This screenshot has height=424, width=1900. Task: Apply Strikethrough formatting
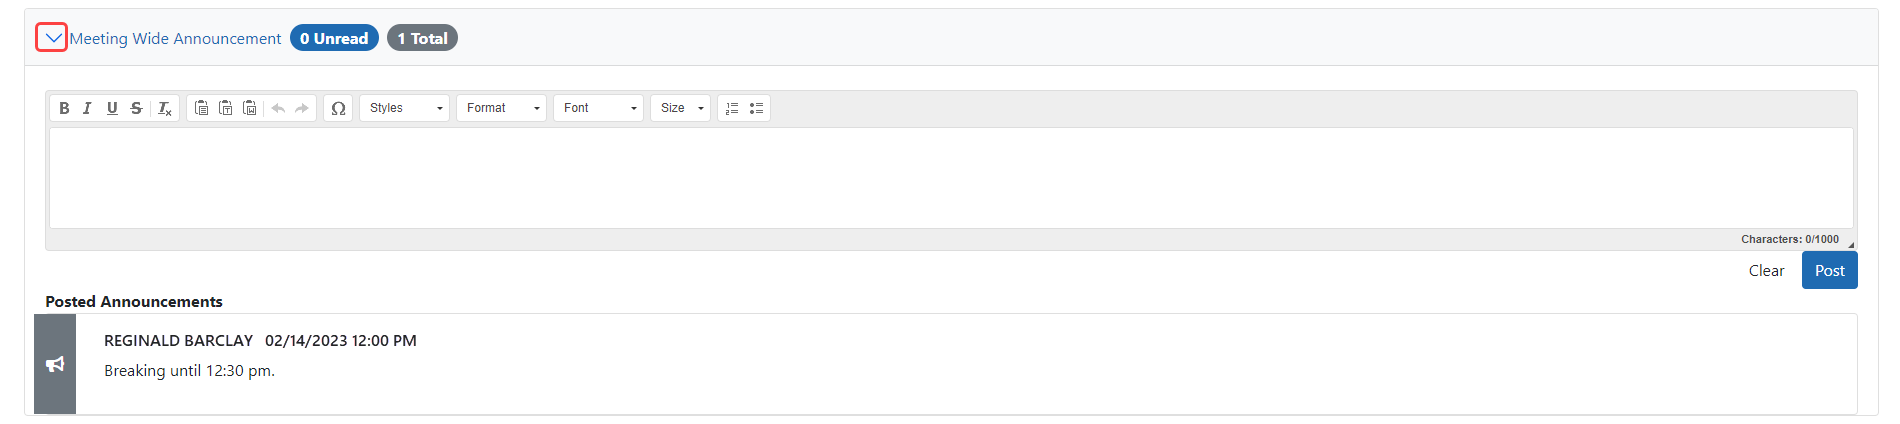pyautogui.click(x=136, y=108)
